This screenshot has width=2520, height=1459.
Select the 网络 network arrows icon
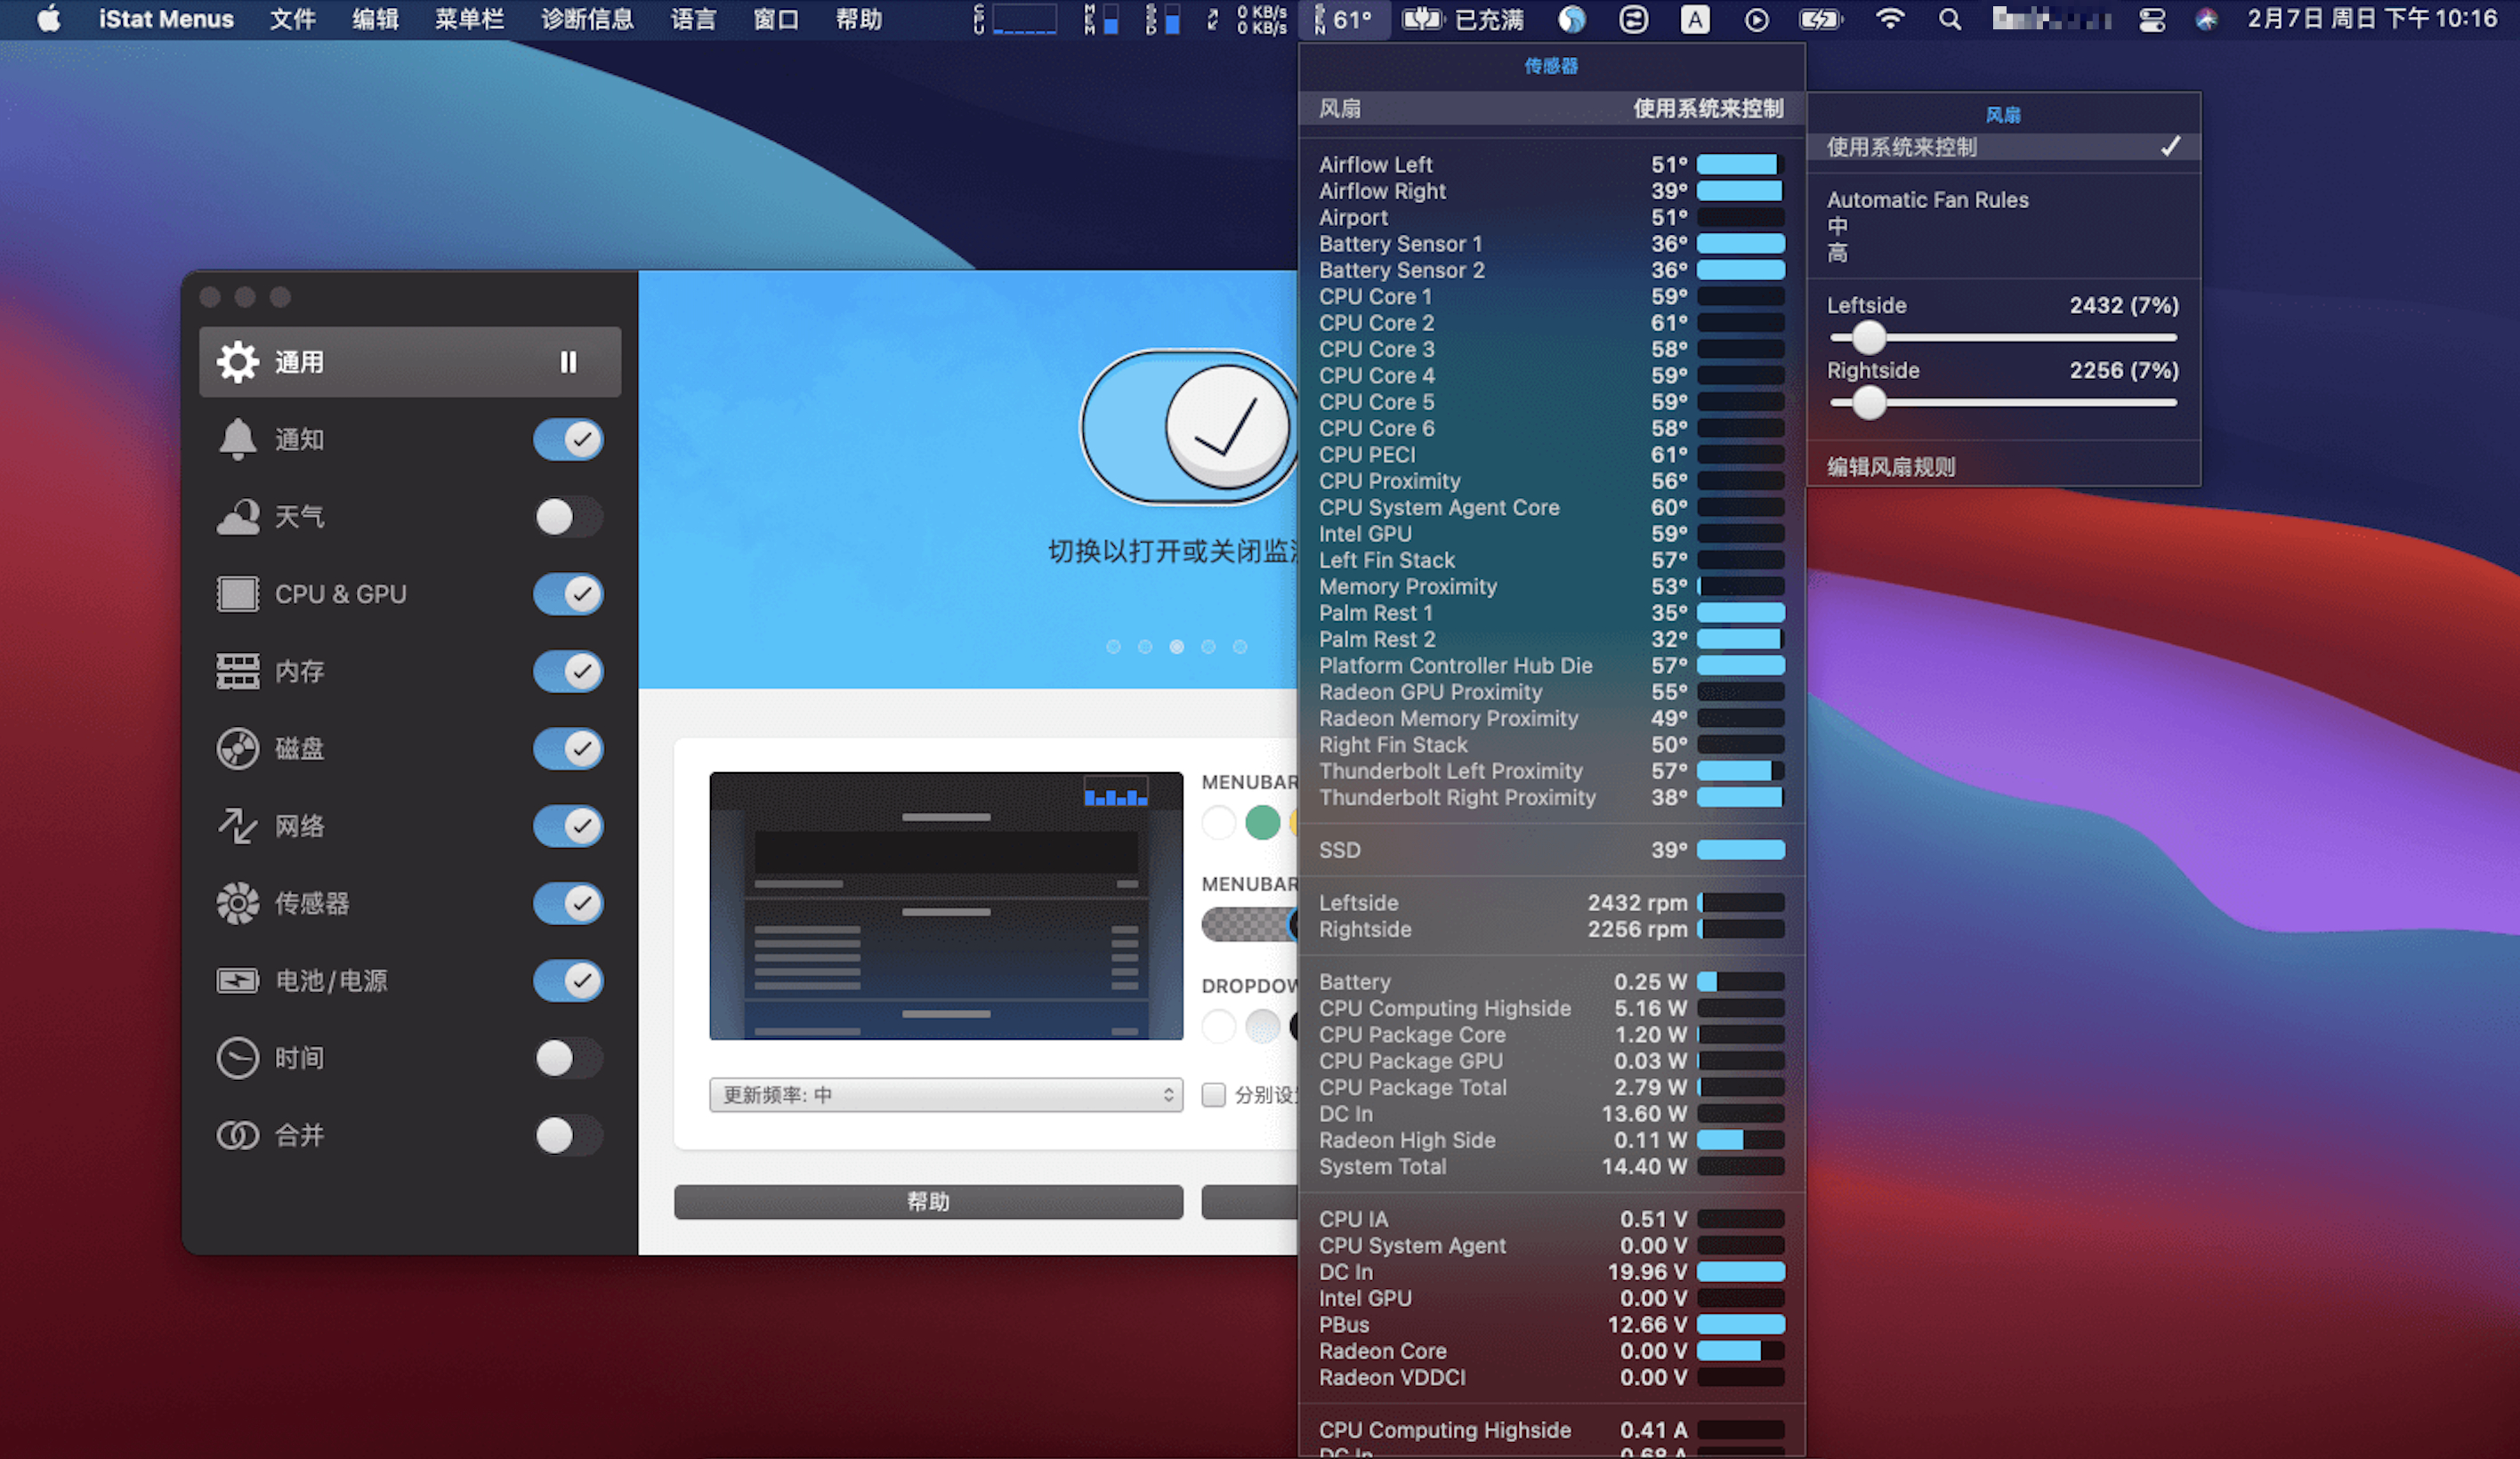coord(237,826)
